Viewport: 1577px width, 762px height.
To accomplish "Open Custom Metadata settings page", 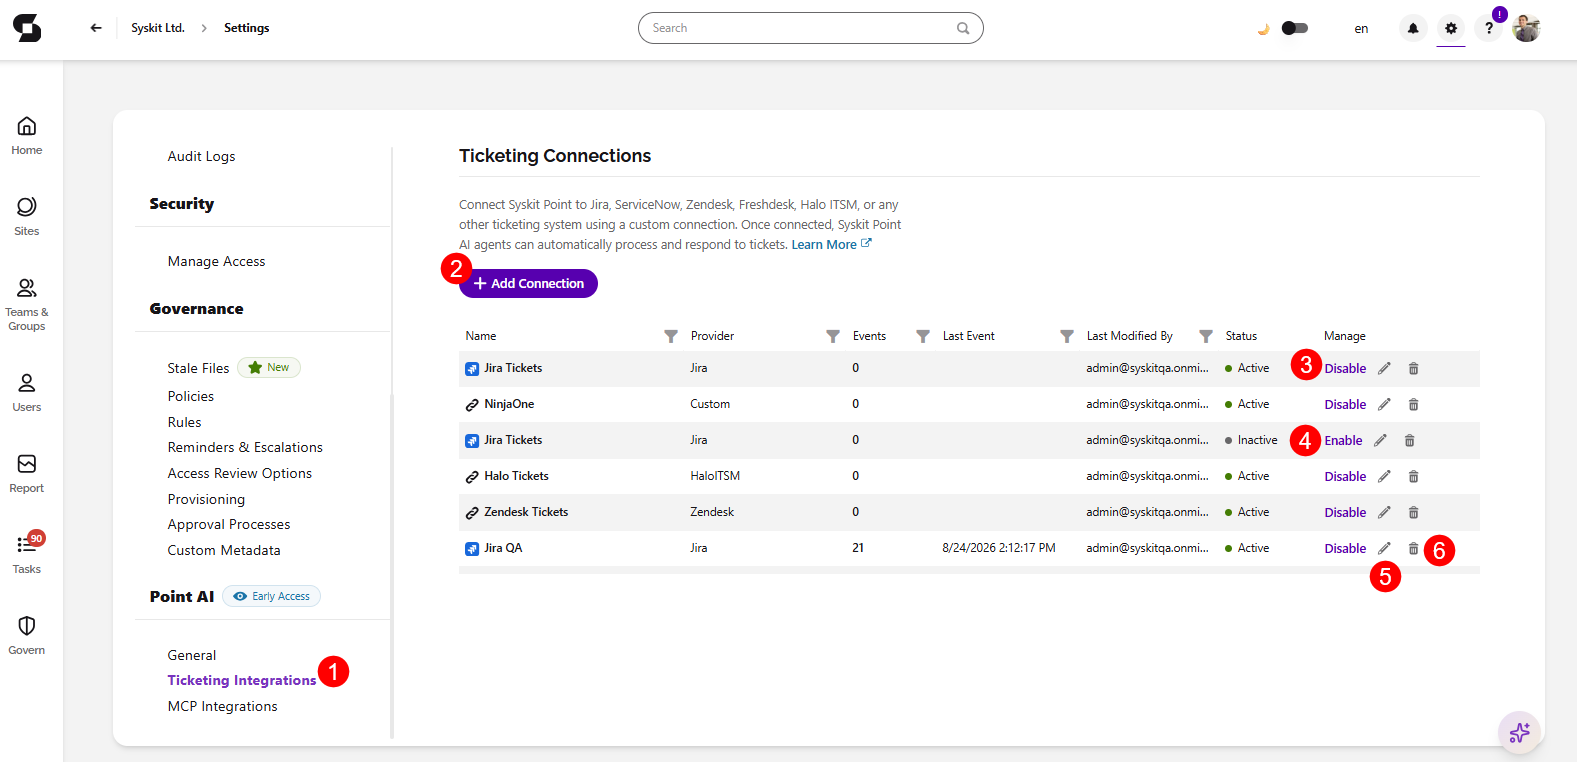I will [223, 550].
